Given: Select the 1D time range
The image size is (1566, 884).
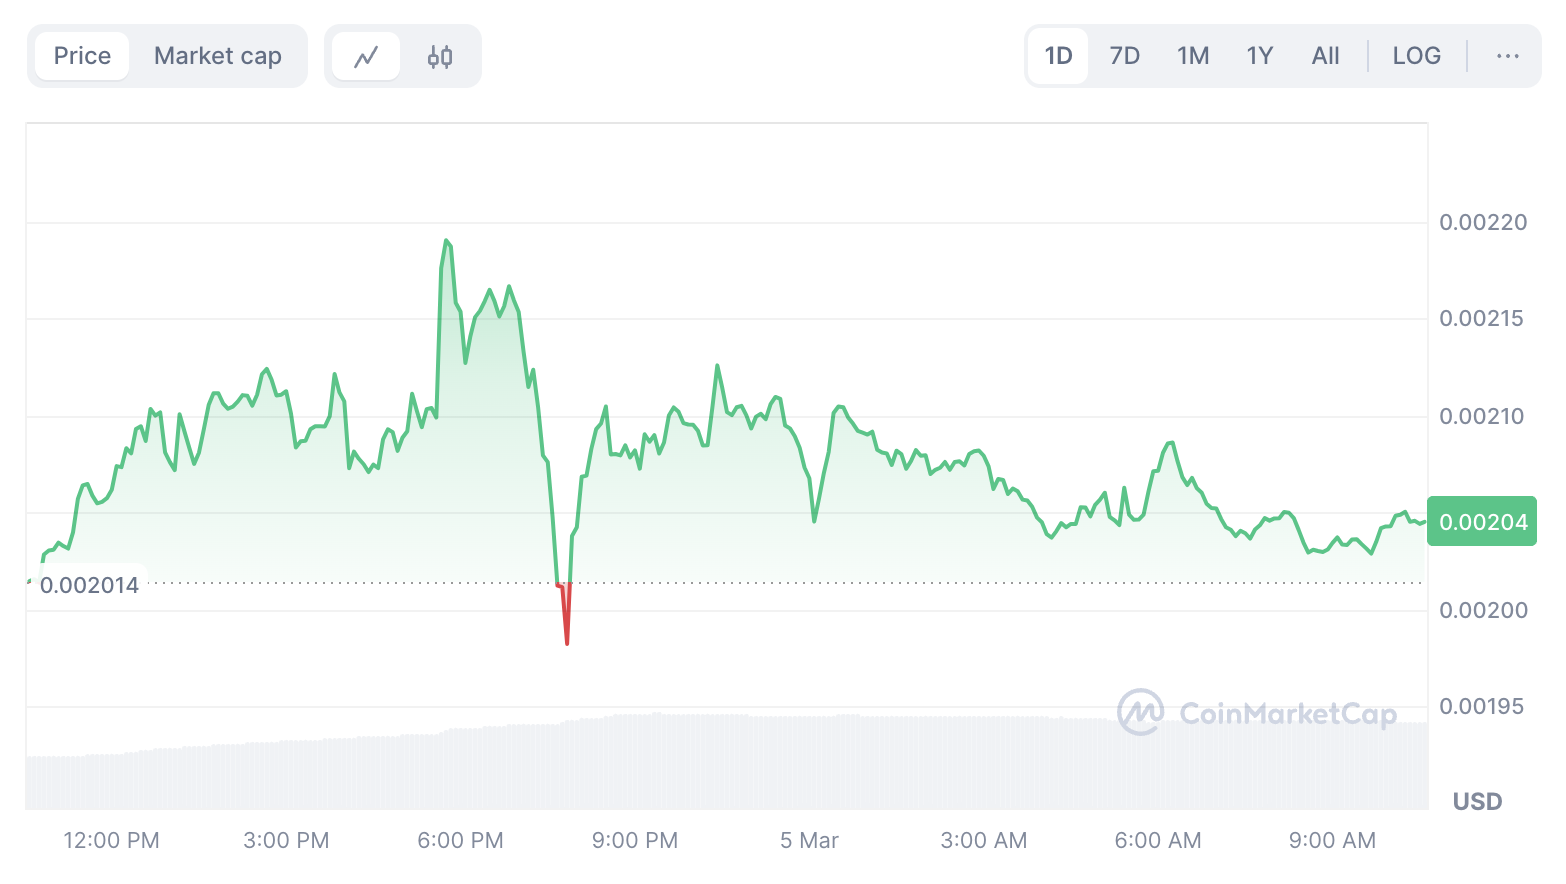Looking at the screenshot, I should pos(1058,56).
